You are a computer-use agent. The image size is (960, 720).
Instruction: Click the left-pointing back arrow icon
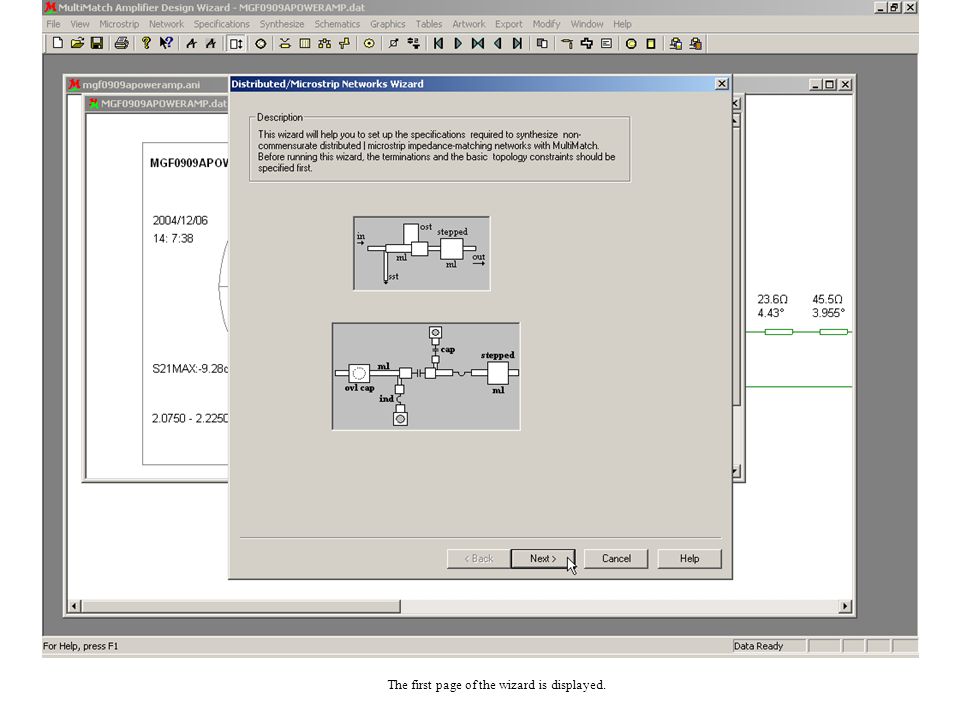(x=498, y=43)
